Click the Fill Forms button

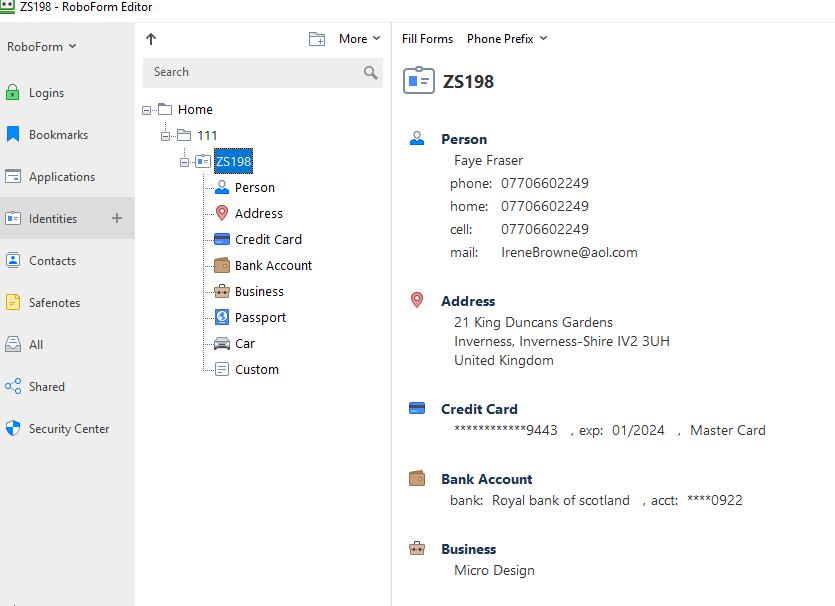click(x=427, y=39)
